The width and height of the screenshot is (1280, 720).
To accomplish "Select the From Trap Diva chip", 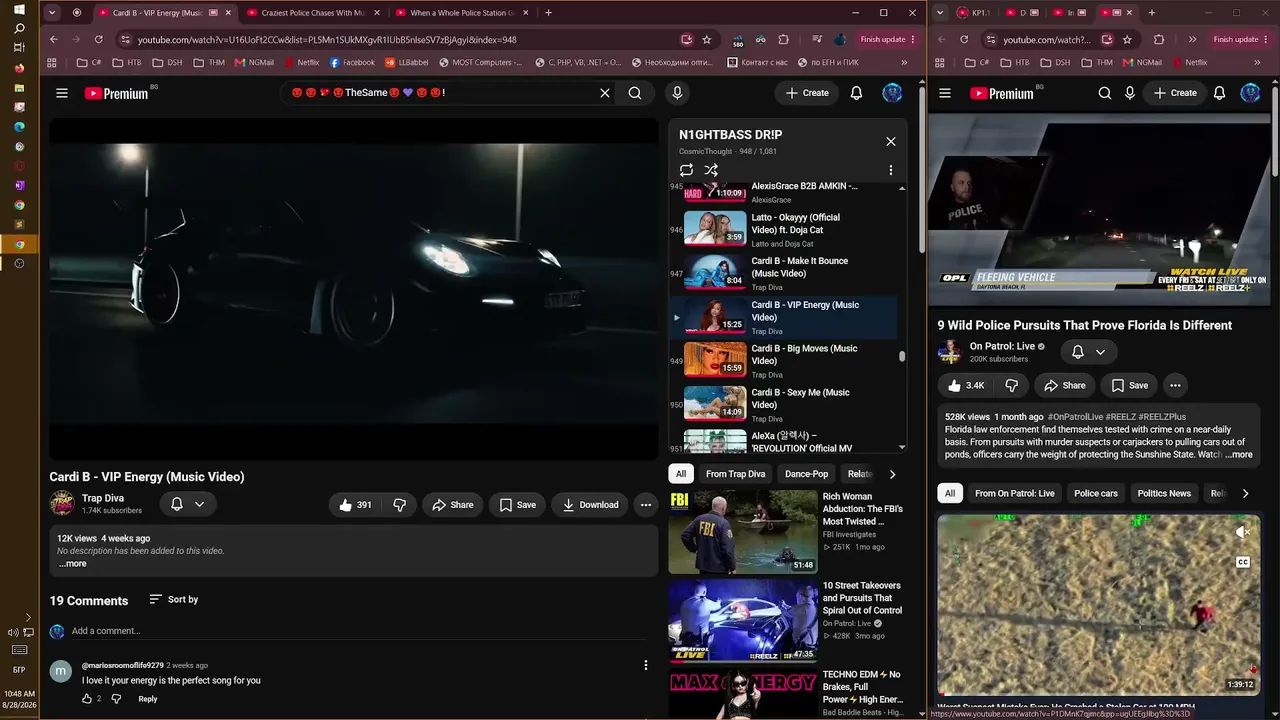I will click(735, 474).
